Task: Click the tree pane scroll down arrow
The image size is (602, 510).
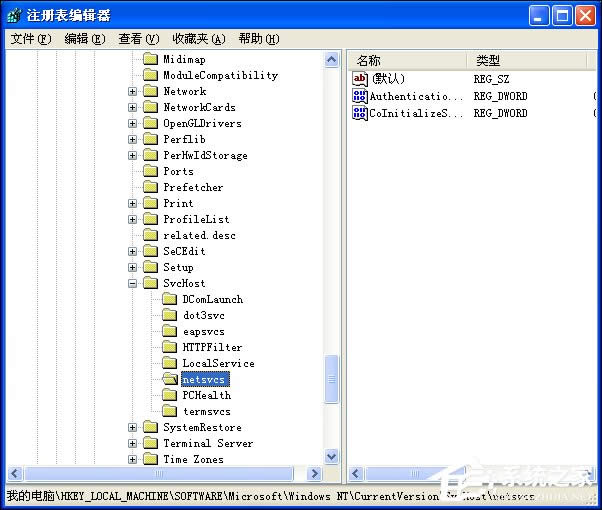Action: coord(331,457)
